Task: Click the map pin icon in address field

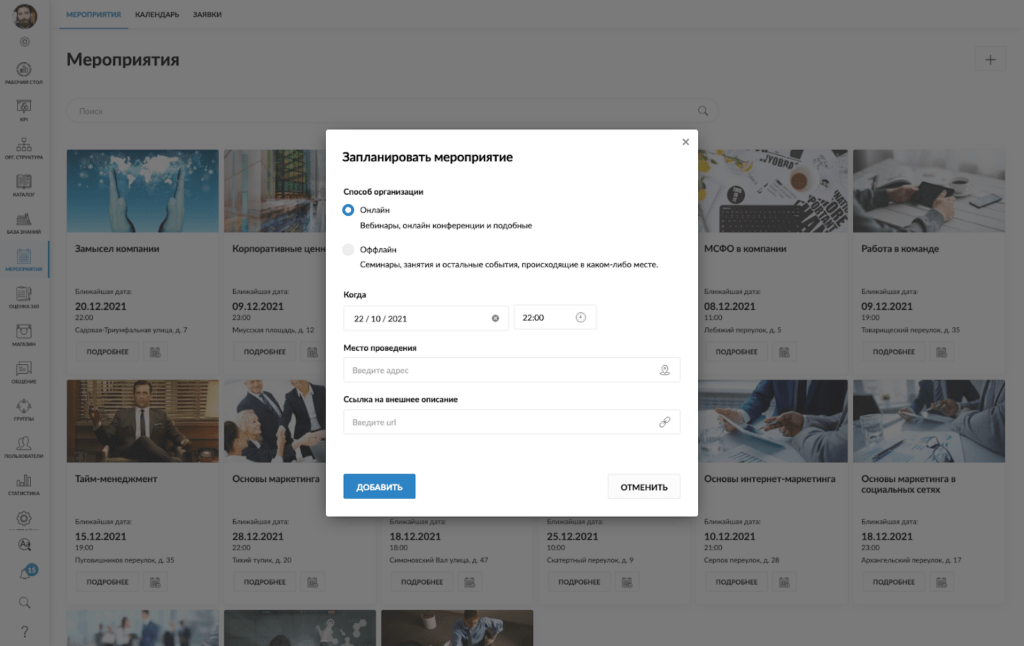Action: 664,370
